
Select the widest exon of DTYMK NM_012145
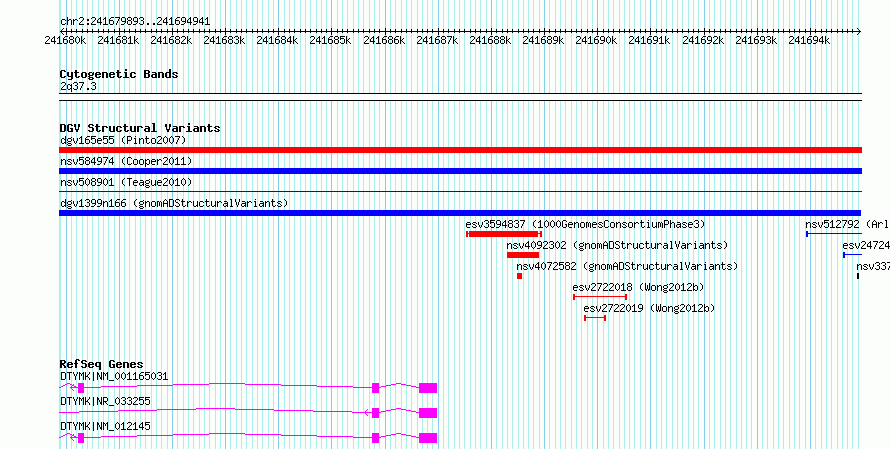pyautogui.click(x=428, y=438)
